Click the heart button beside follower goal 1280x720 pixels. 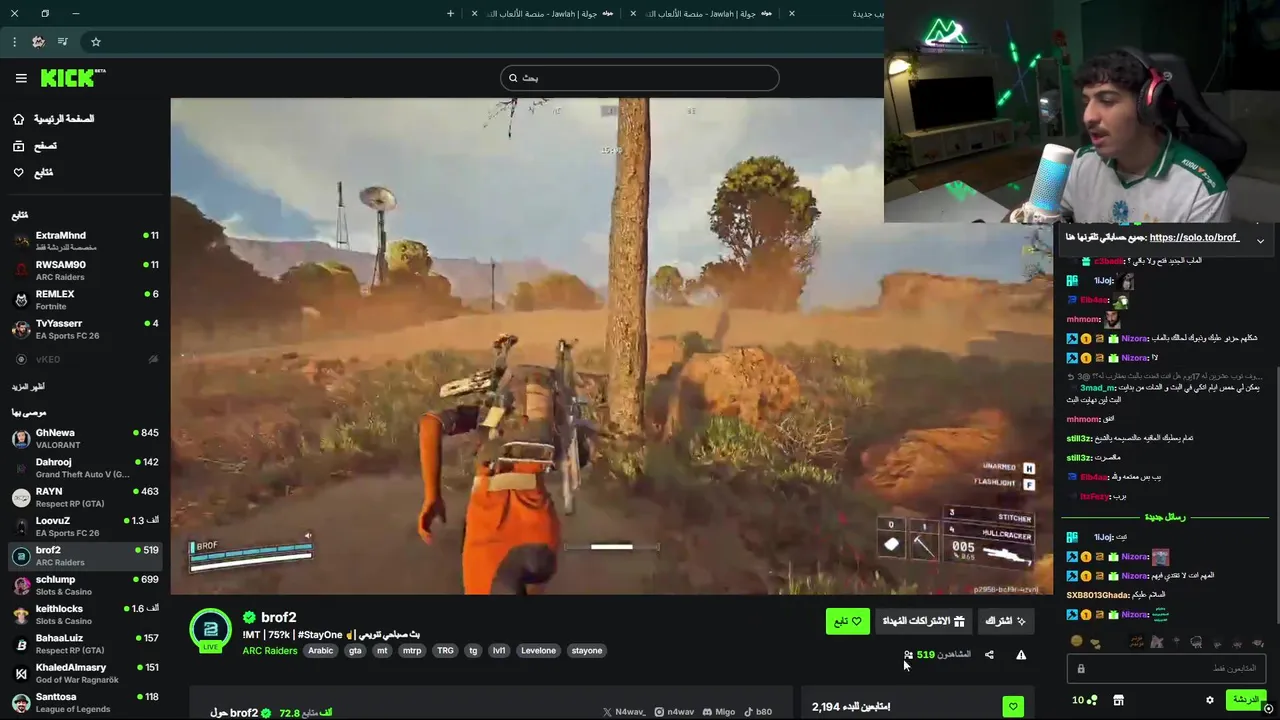click(x=1013, y=707)
